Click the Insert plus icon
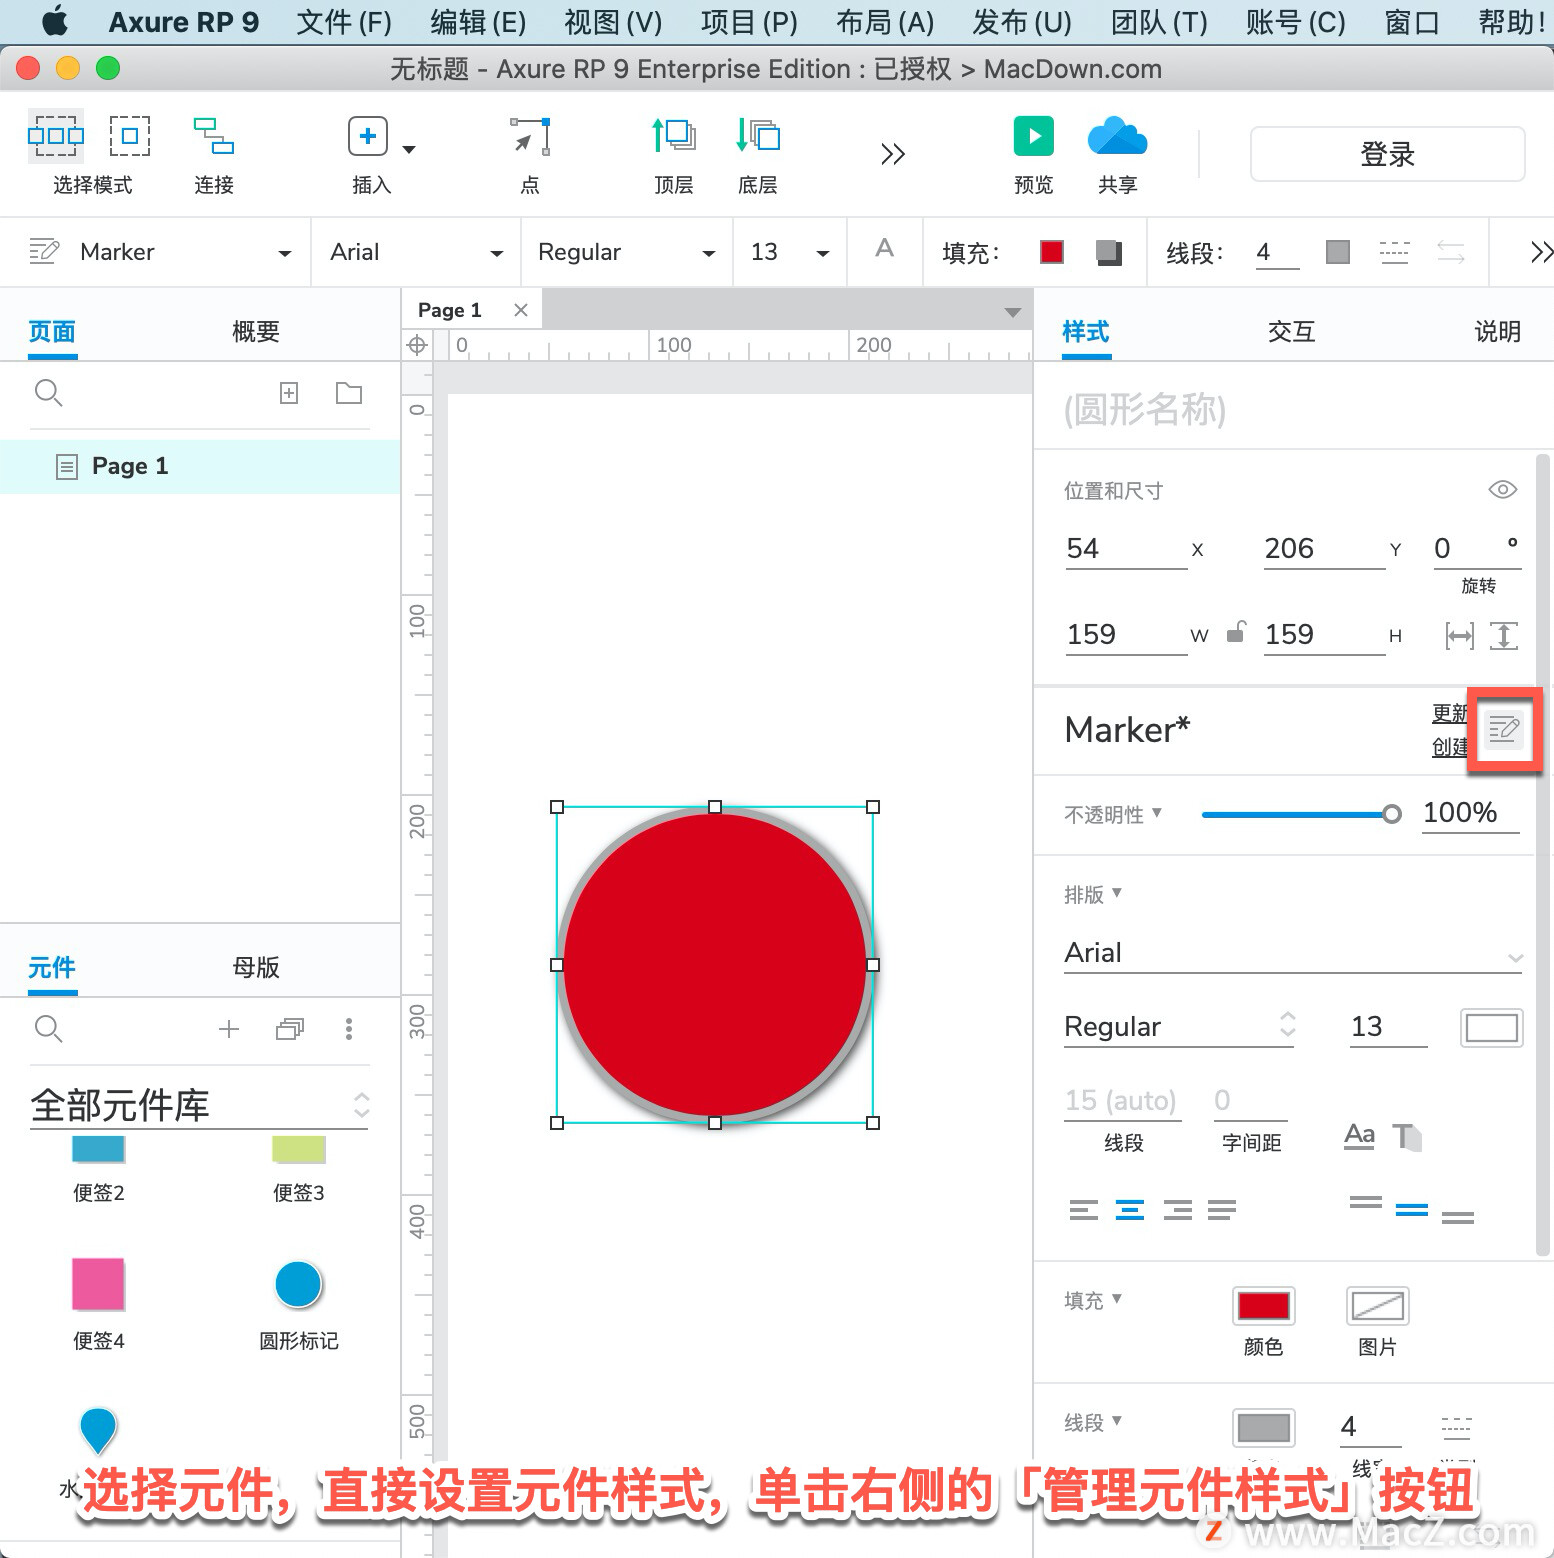Image resolution: width=1554 pixels, height=1558 pixels. [x=368, y=136]
